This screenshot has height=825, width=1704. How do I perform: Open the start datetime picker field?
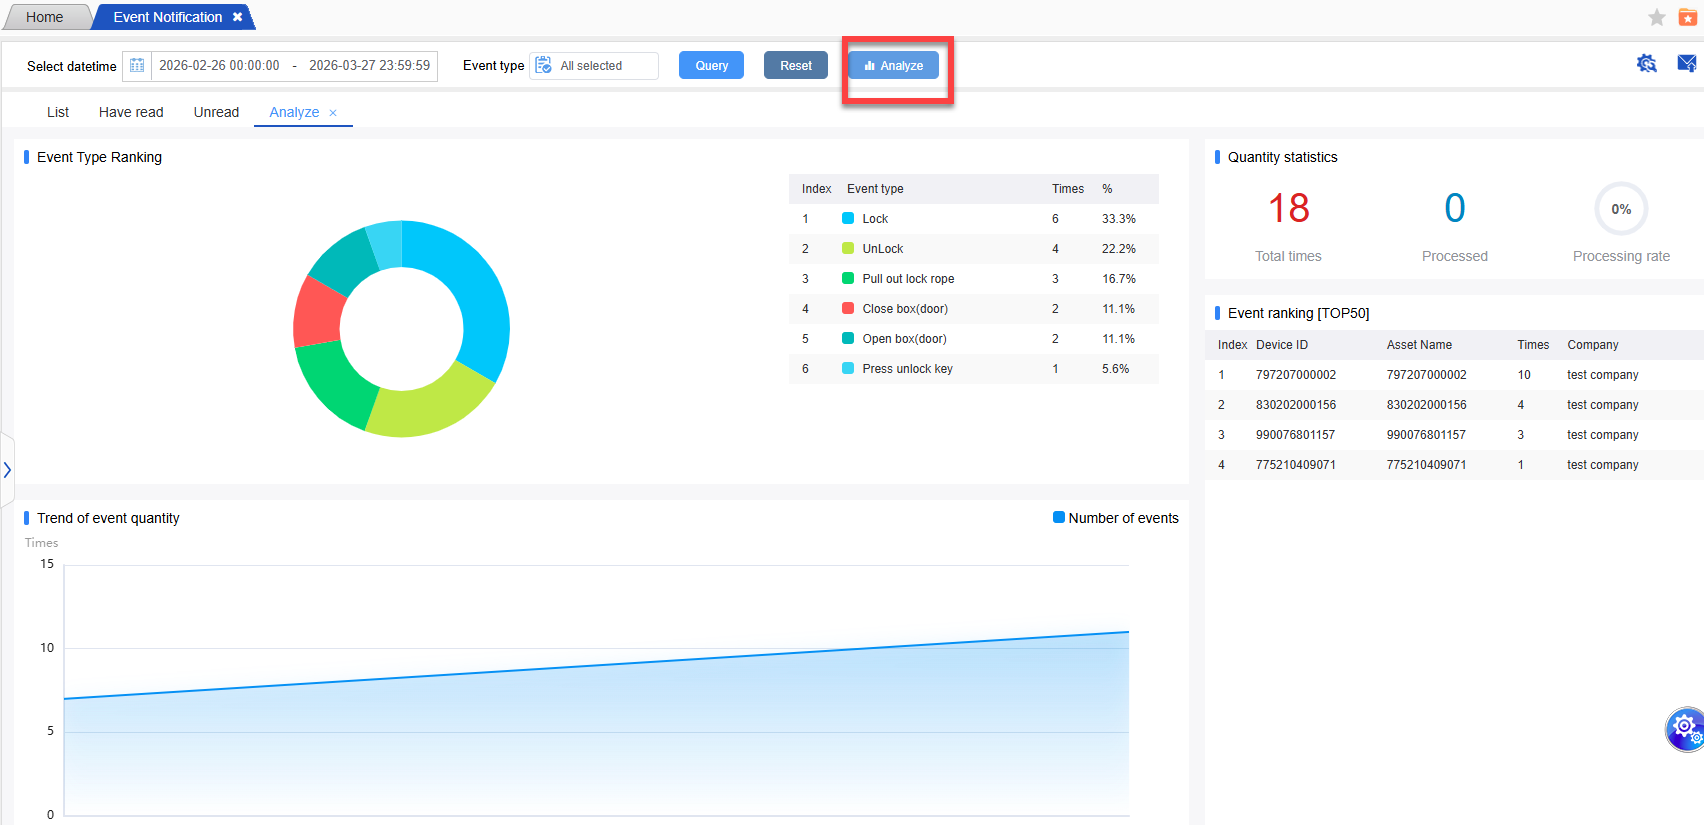(x=219, y=66)
